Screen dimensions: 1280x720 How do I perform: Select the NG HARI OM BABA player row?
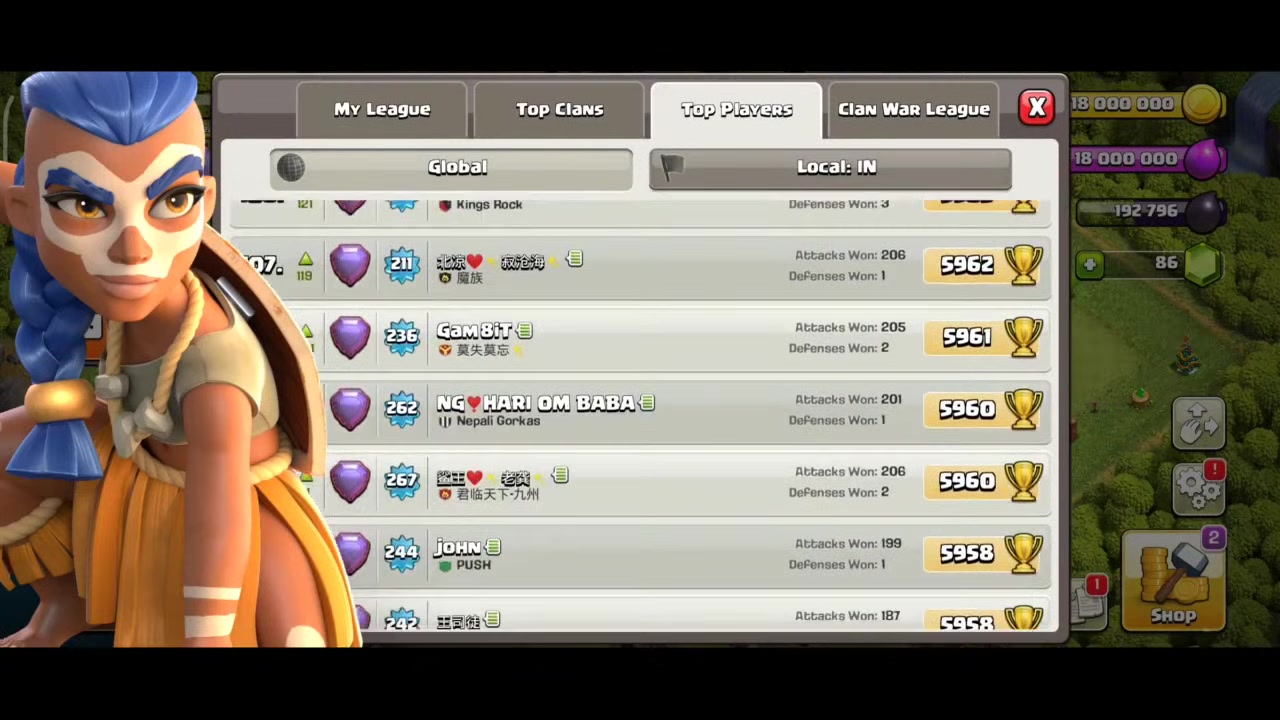tap(688, 409)
